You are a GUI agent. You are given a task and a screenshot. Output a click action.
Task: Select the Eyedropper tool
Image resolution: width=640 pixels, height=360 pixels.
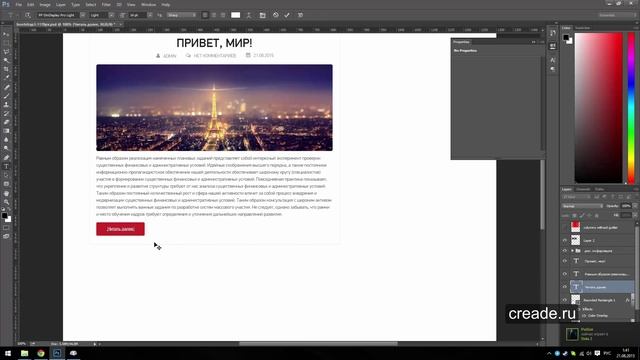pos(6,78)
